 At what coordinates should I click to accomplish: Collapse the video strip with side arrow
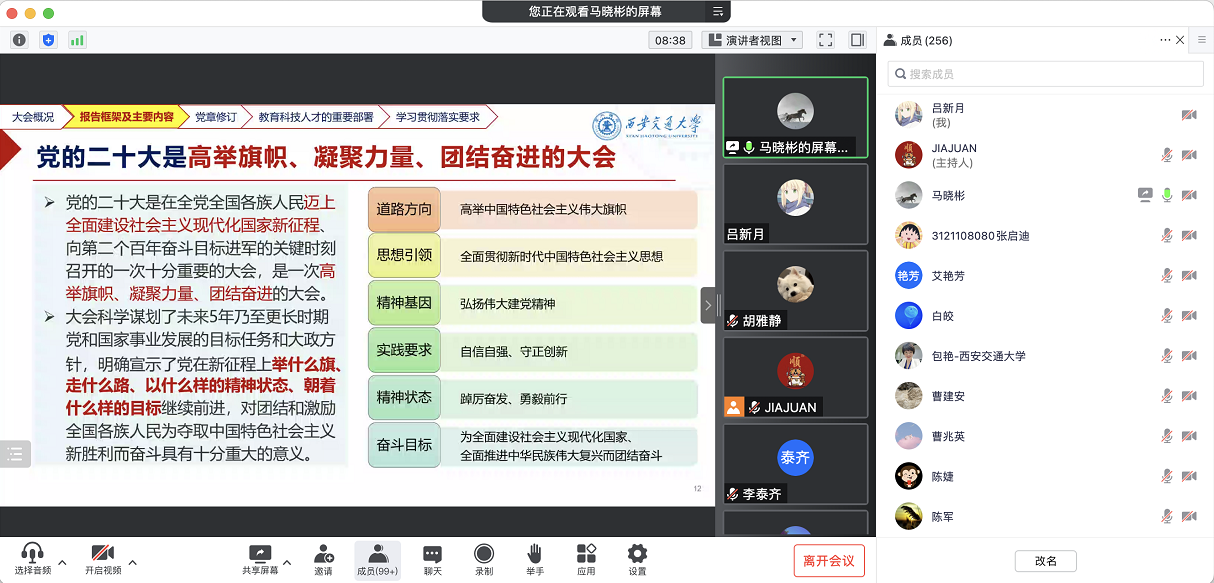pos(708,305)
